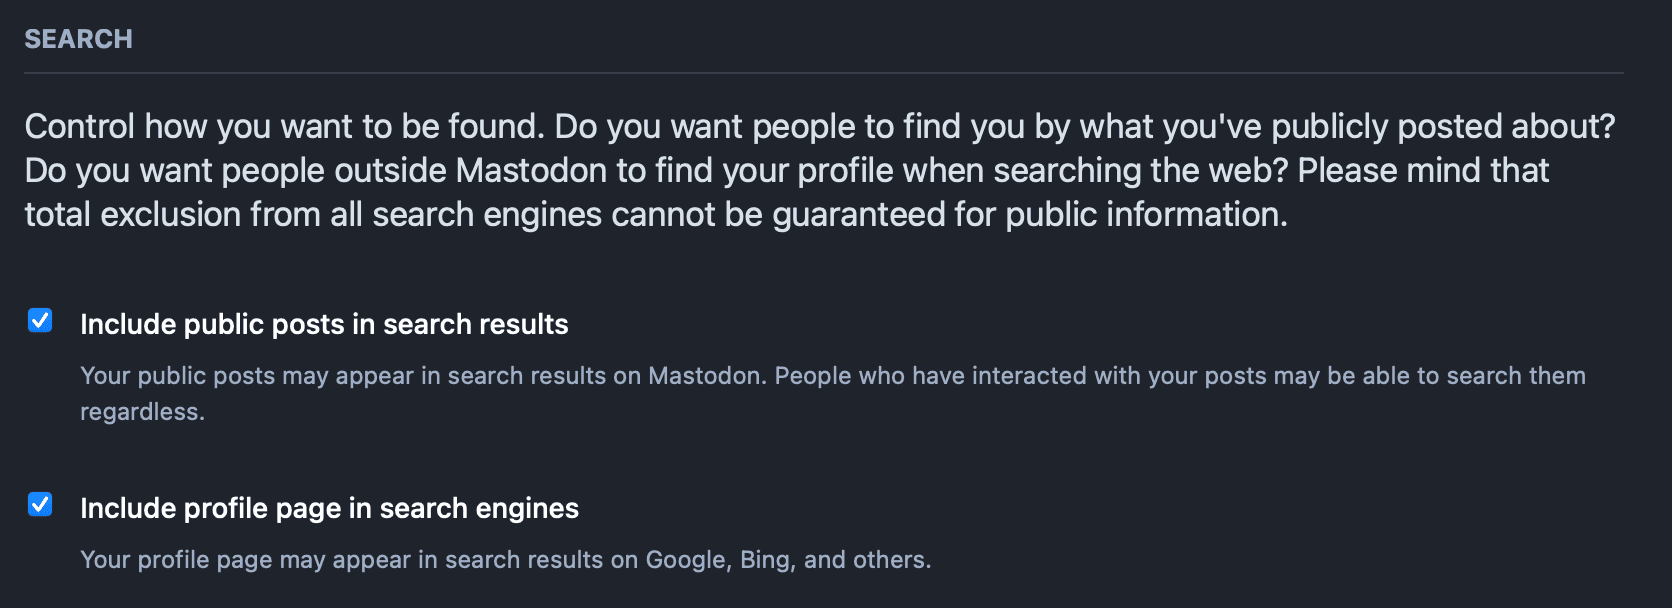The image size is (1672, 608).
Task: Click the word 'Bing' in the profile hint
Action: [x=765, y=560]
